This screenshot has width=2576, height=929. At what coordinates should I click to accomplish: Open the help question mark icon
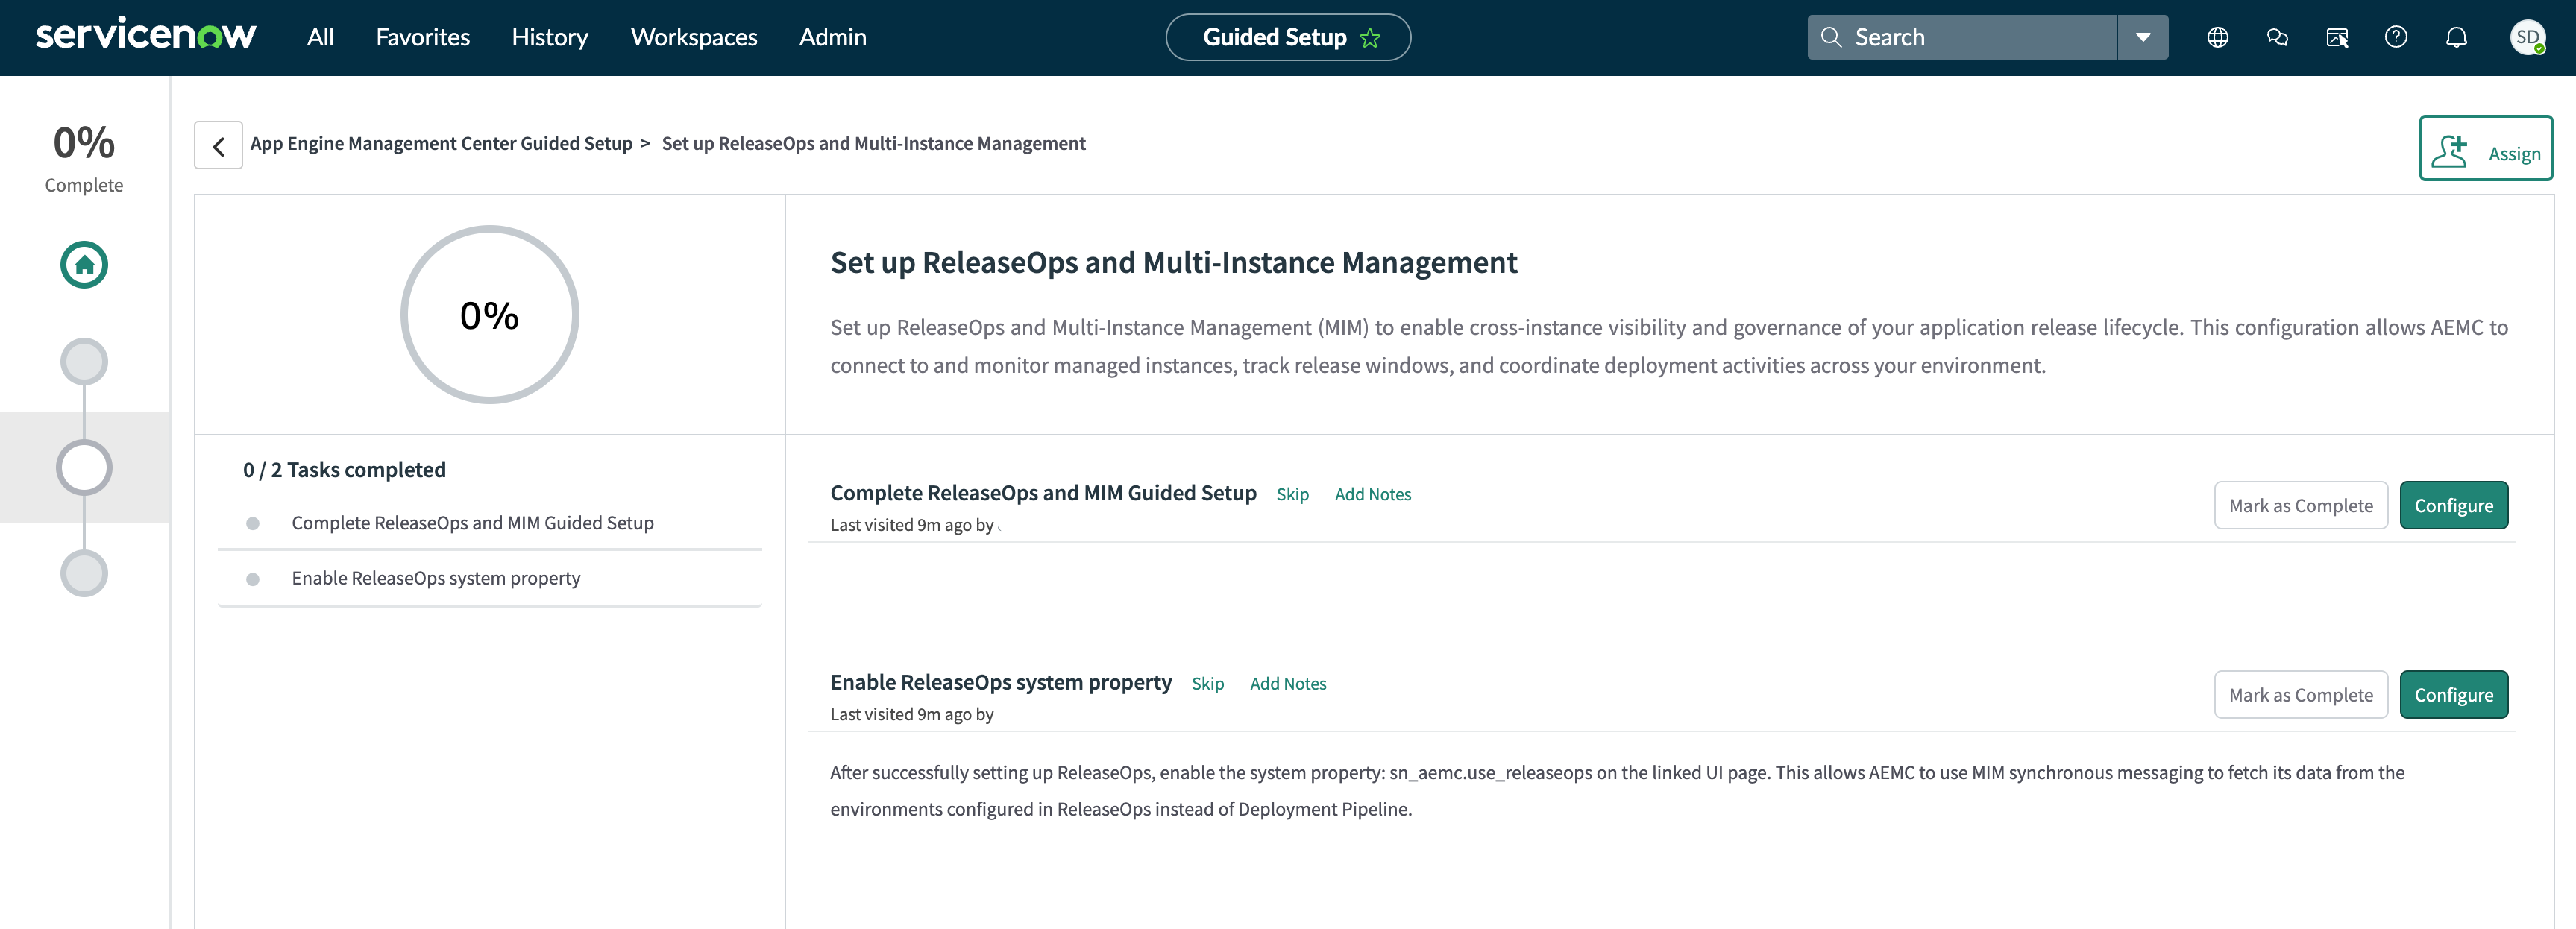point(2395,37)
